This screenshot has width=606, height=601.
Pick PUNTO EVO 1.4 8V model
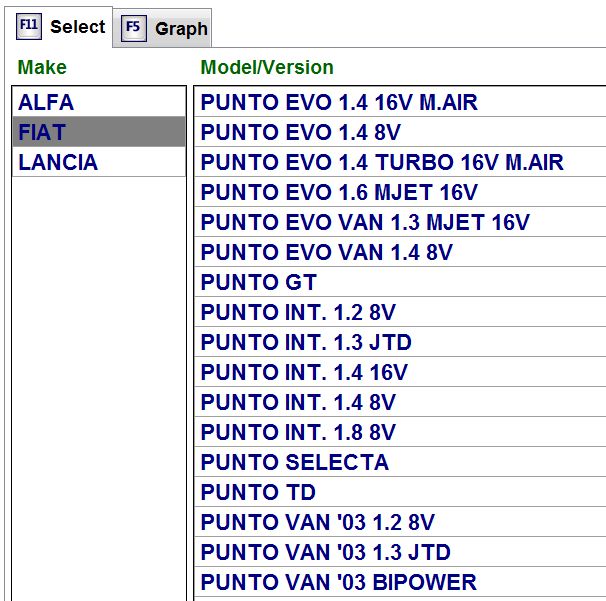point(400,132)
